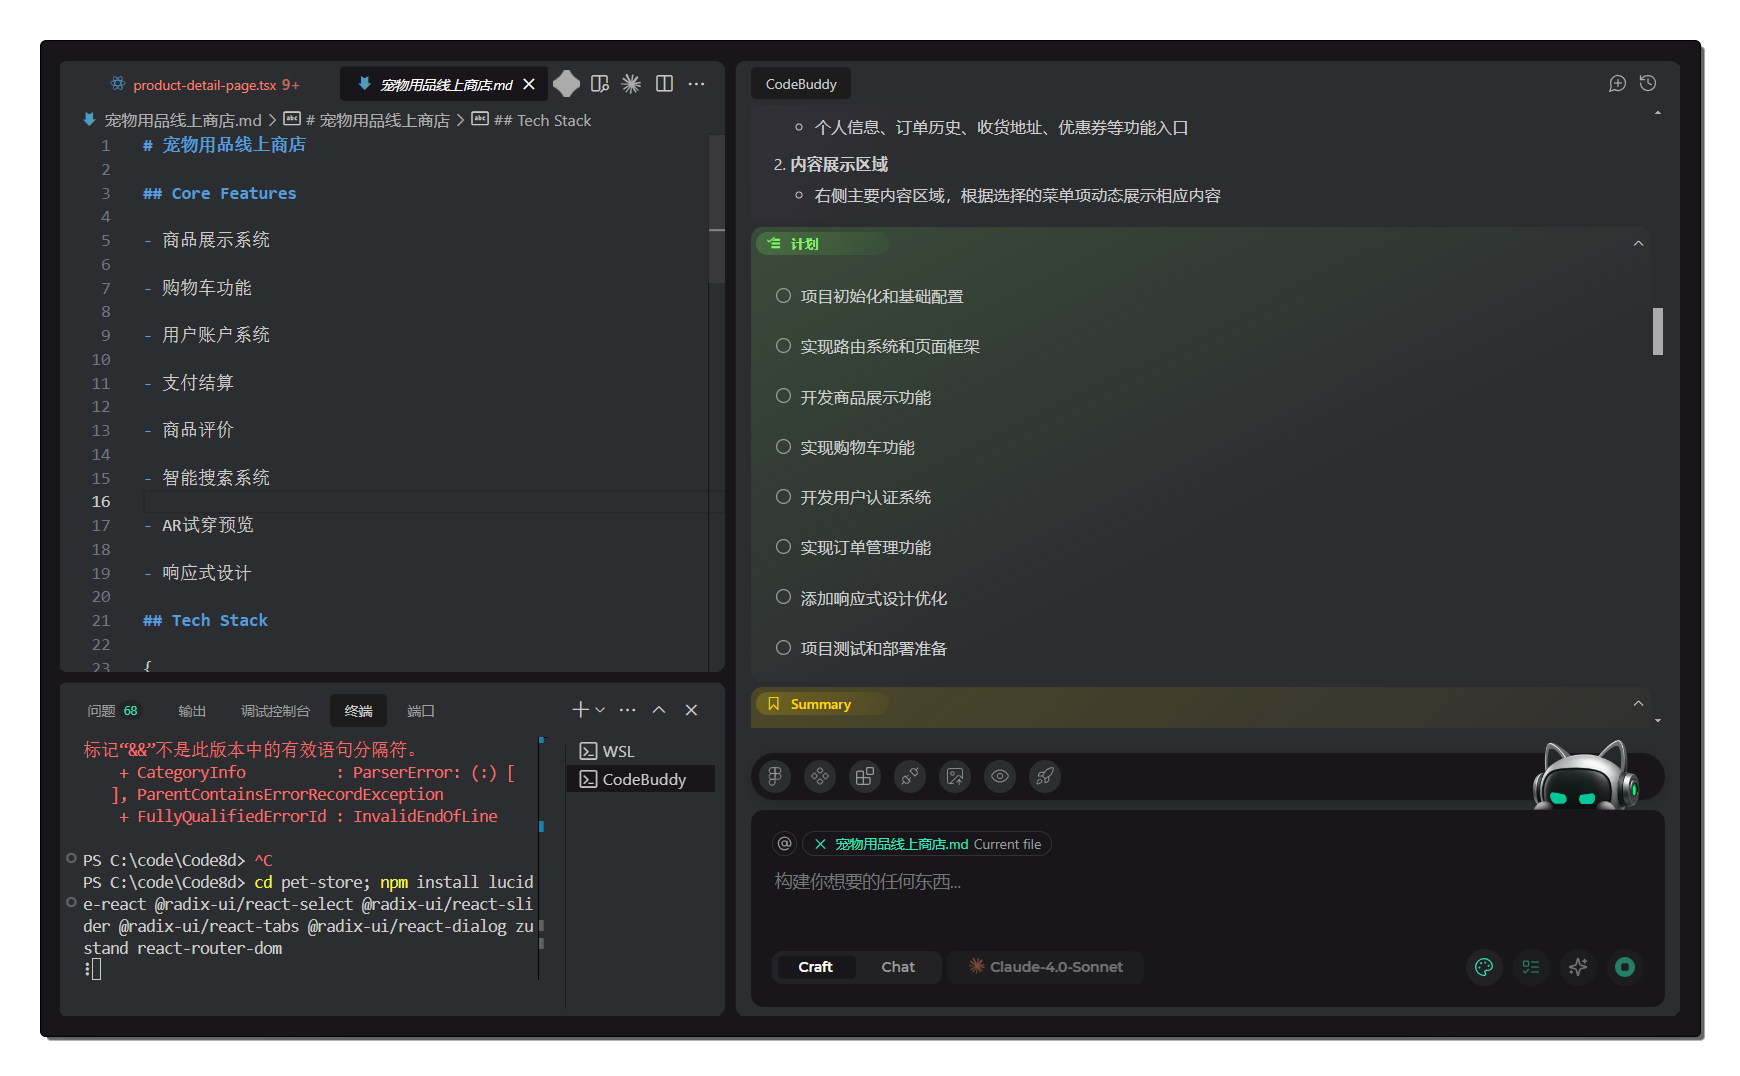The image size is (1740, 1076).
Task: Collapse the Summary section chevron
Action: 1638,704
